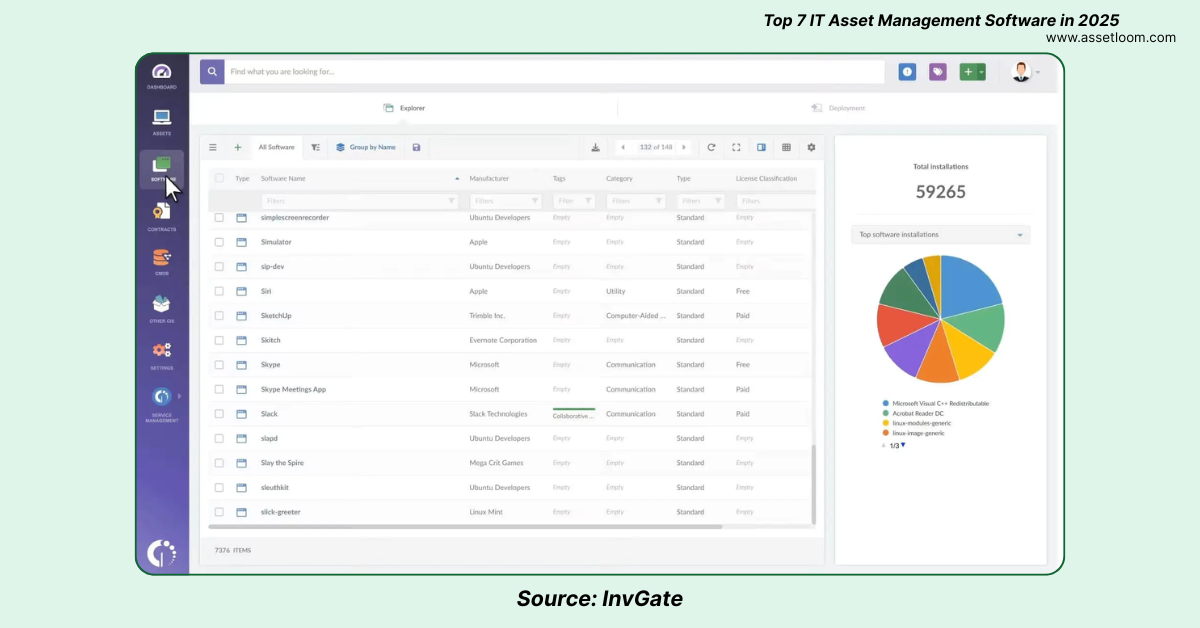Open the SketchUp software entry
1200x628 pixels.
tap(276, 316)
